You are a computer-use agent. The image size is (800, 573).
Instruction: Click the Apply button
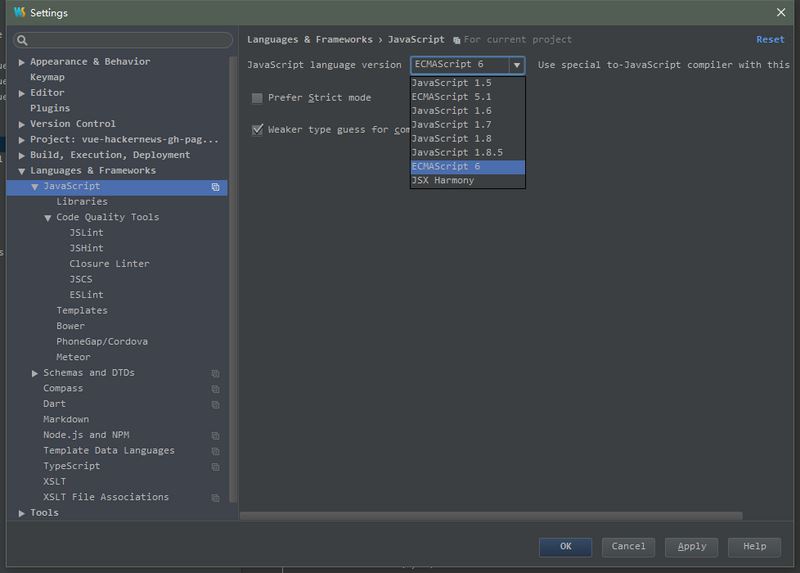(691, 546)
